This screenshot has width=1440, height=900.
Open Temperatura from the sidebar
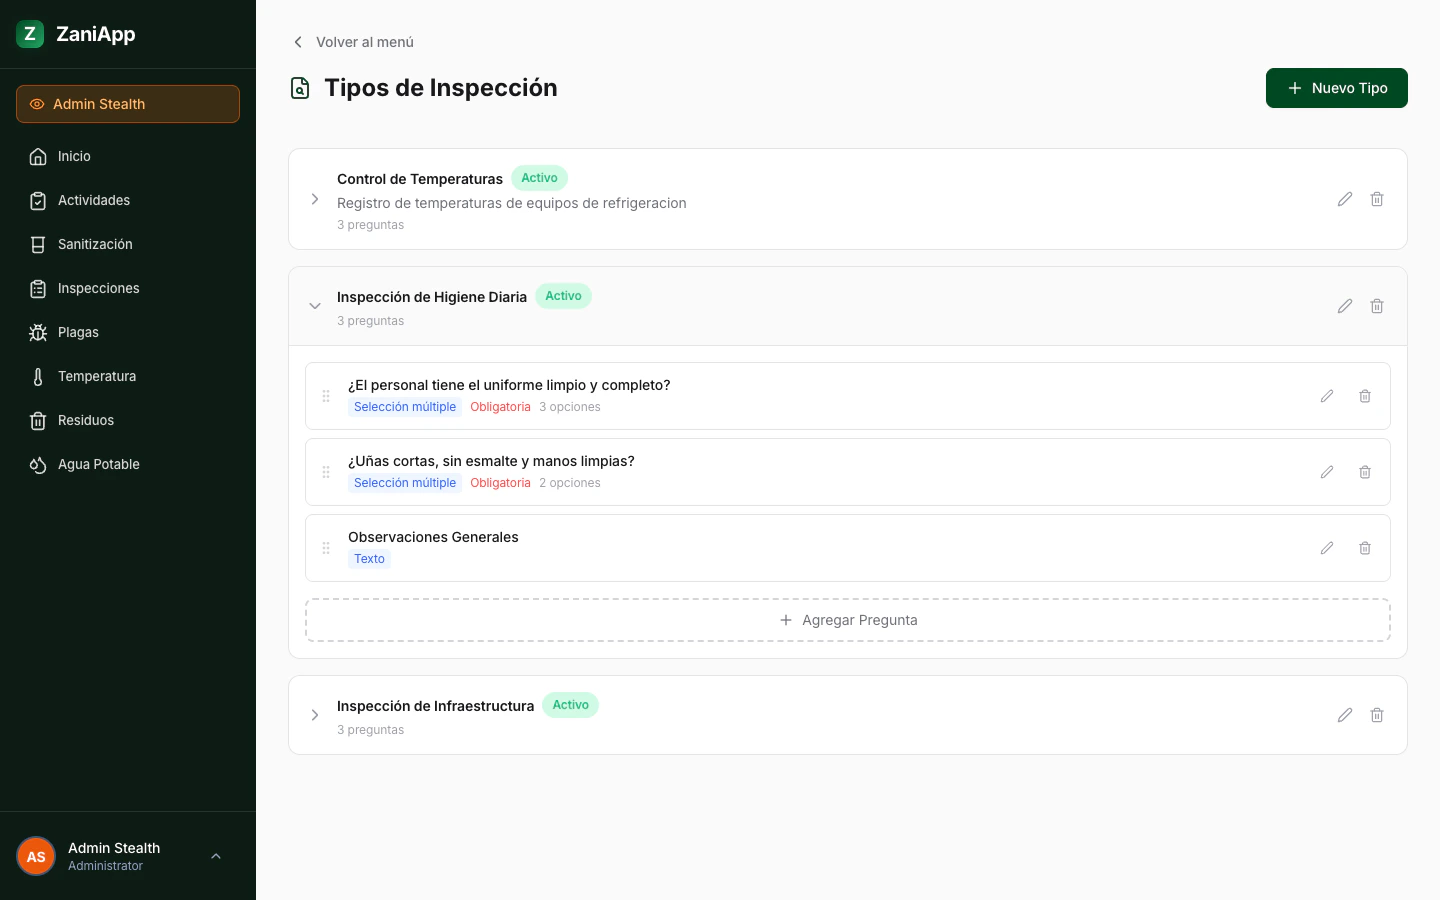pos(97,376)
